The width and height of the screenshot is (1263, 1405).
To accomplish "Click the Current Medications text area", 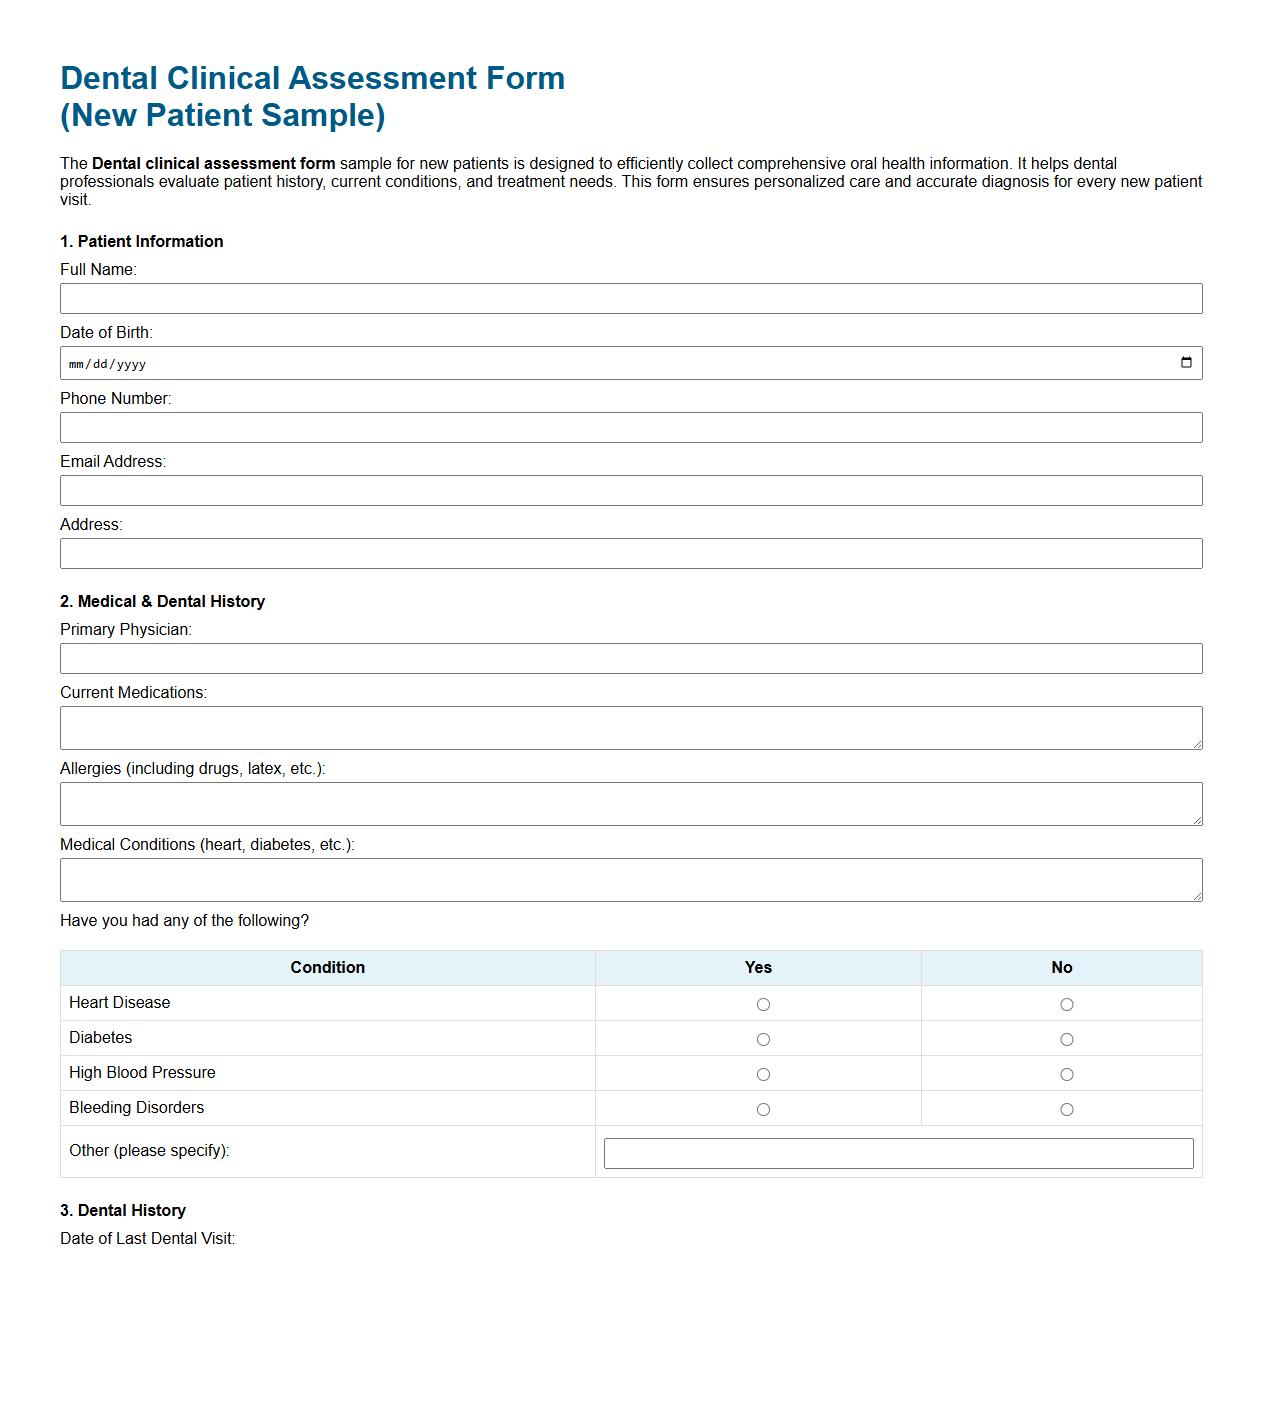I will (x=630, y=727).
